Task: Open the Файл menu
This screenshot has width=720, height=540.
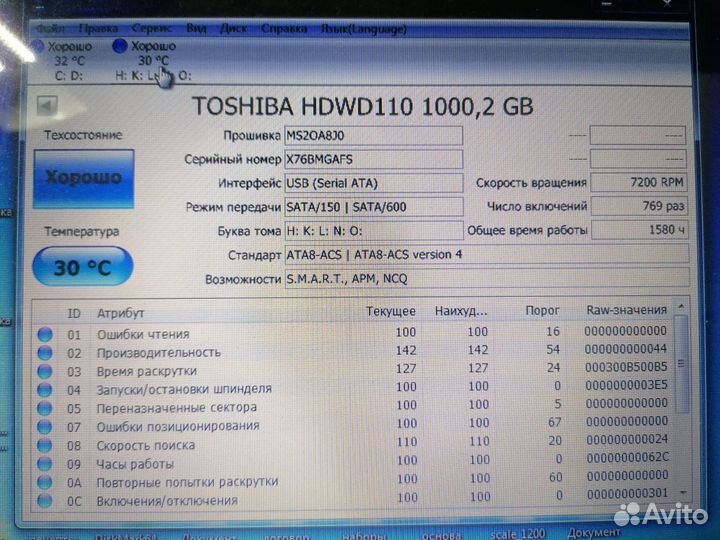Action: click(x=51, y=29)
